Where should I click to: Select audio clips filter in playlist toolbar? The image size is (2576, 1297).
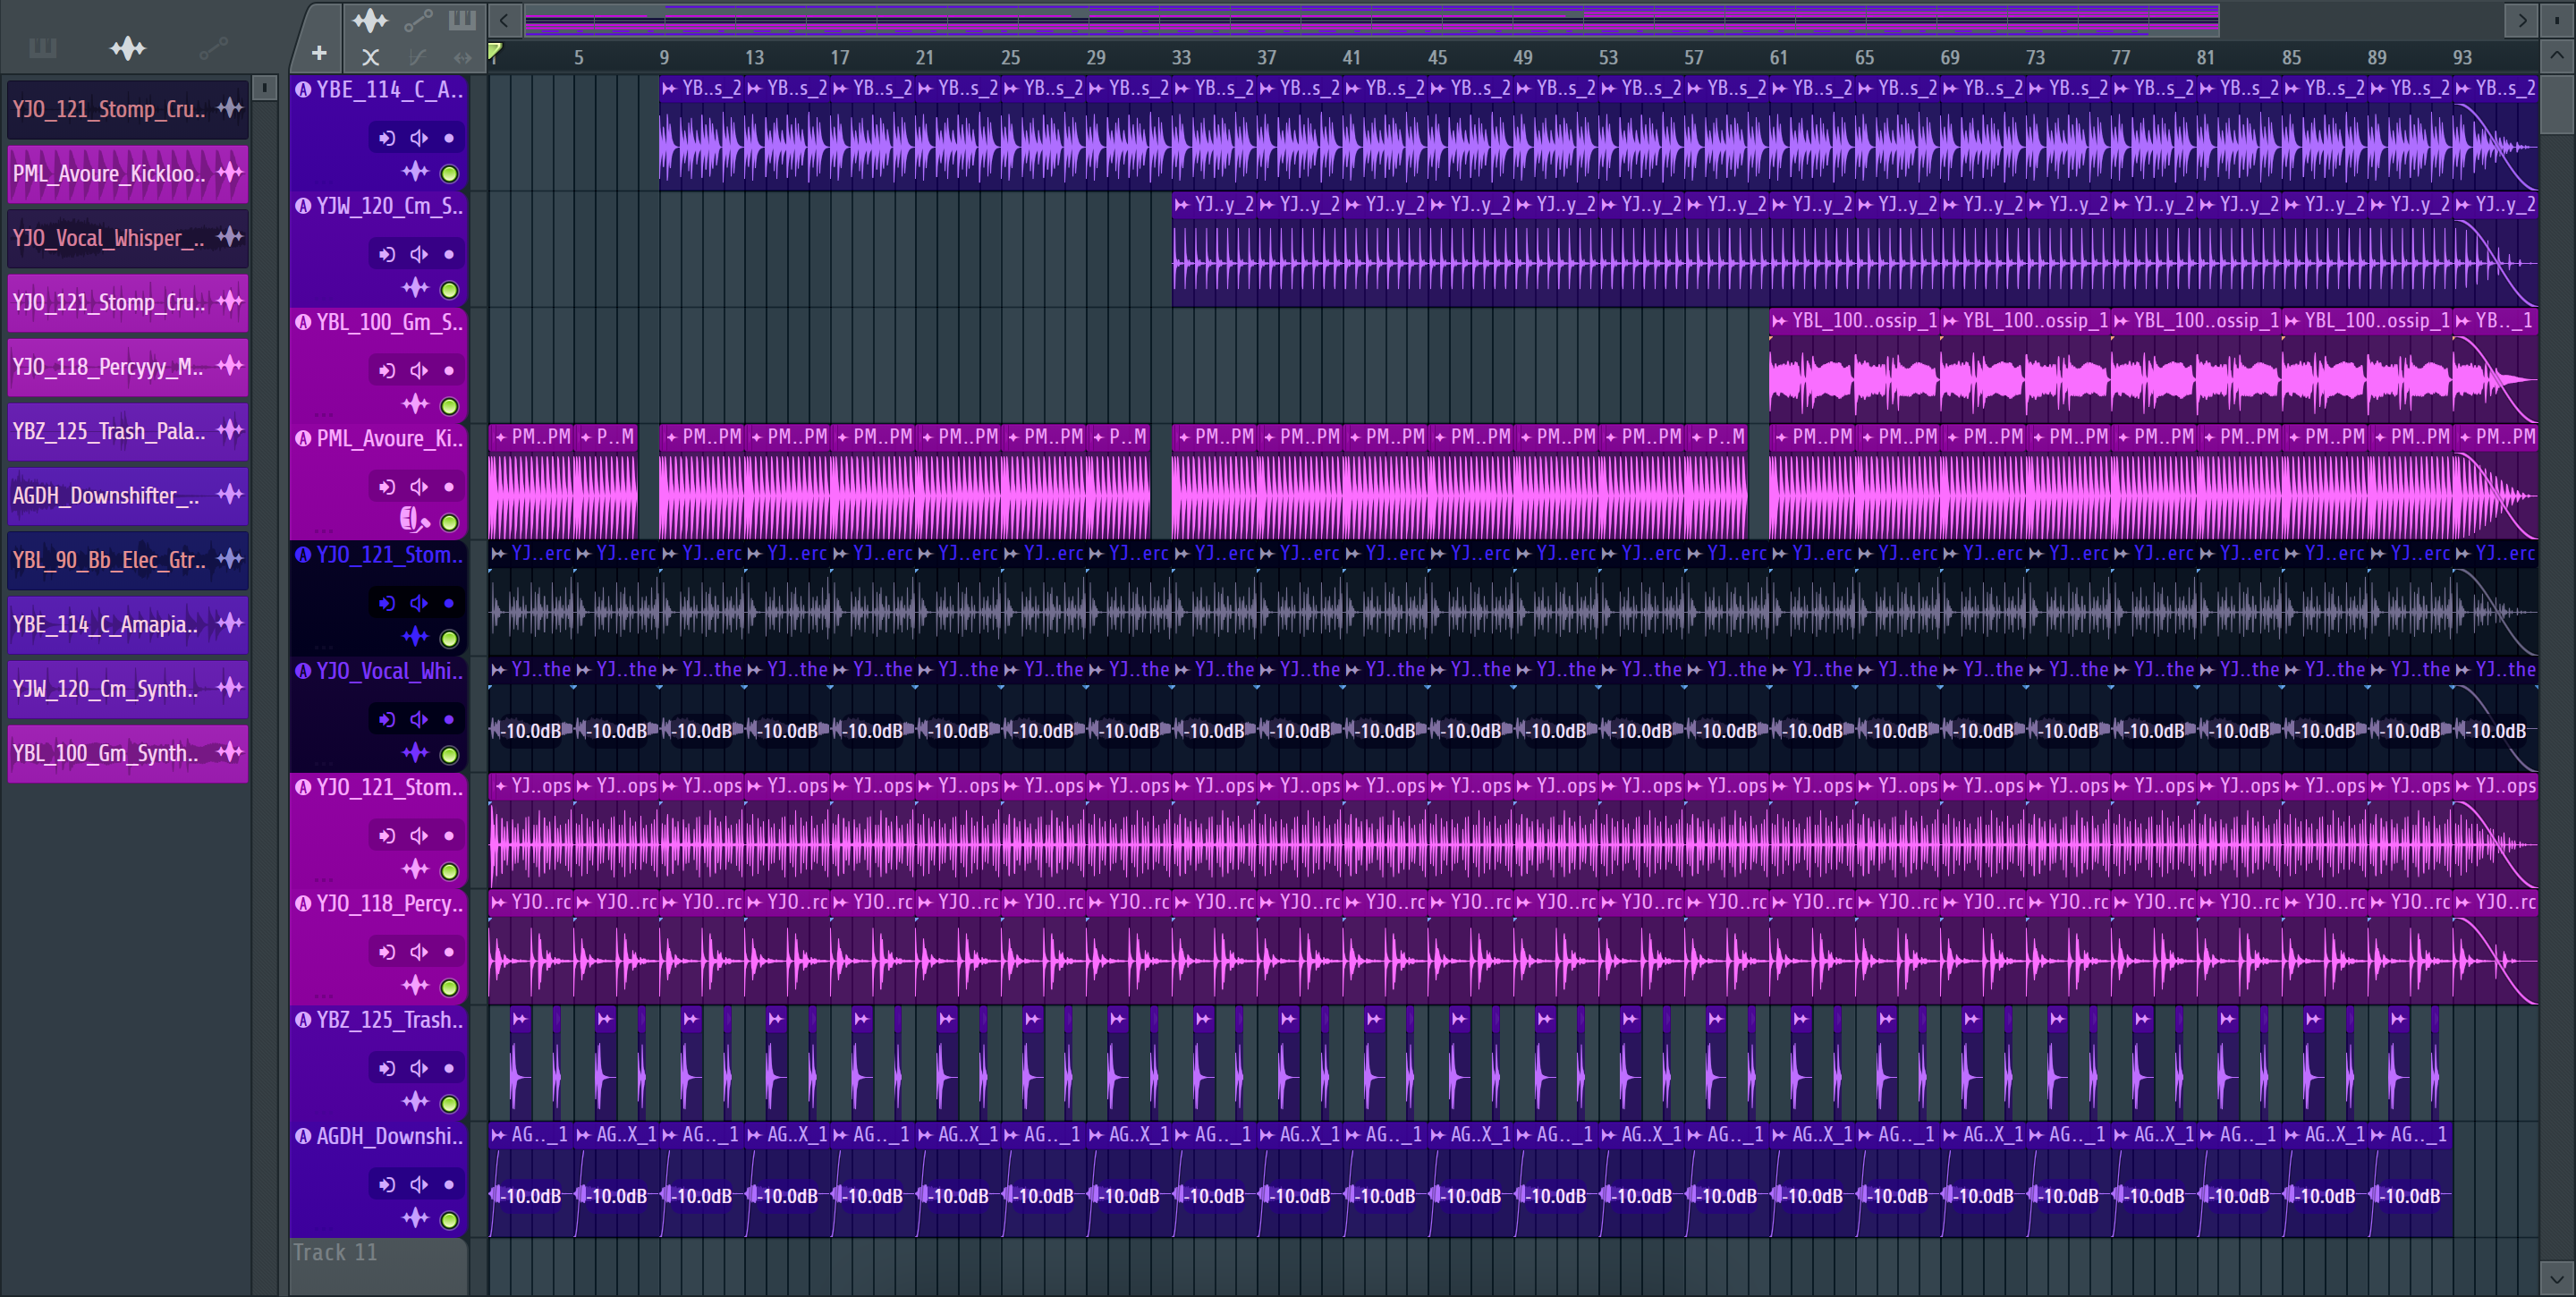coord(369,20)
